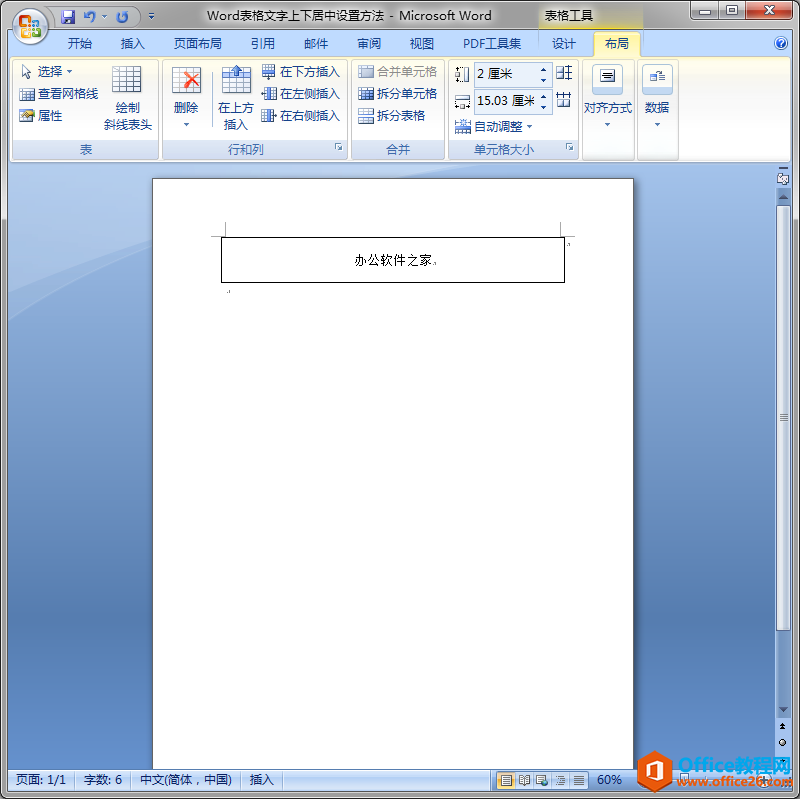Open the 开始 ribbon tab

click(80, 44)
